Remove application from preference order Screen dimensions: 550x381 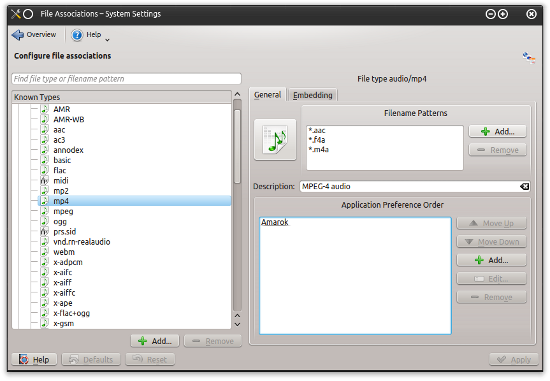pyautogui.click(x=491, y=297)
